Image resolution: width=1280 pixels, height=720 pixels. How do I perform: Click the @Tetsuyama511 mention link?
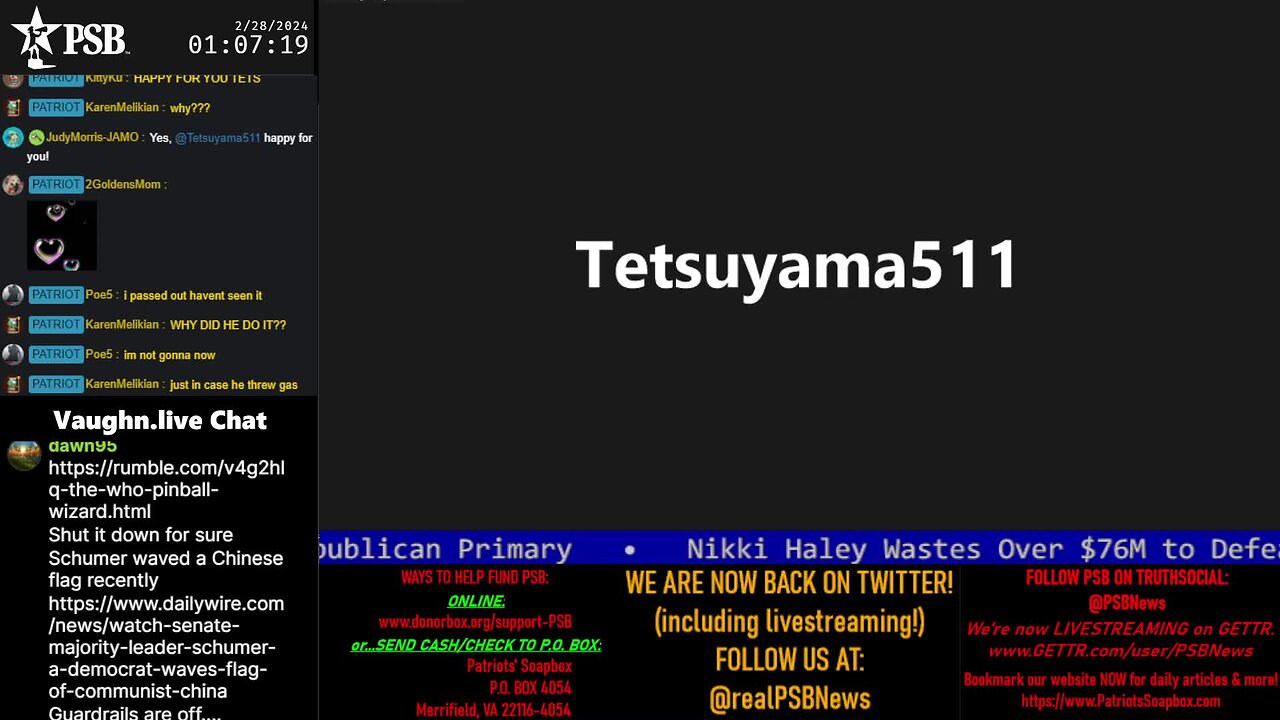tap(218, 138)
